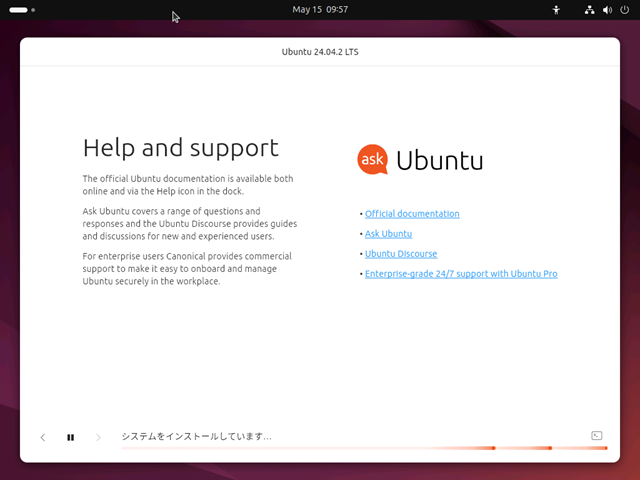
Task: Click the Ubuntu 24.04.2 LTS title bar
Action: coord(320,52)
